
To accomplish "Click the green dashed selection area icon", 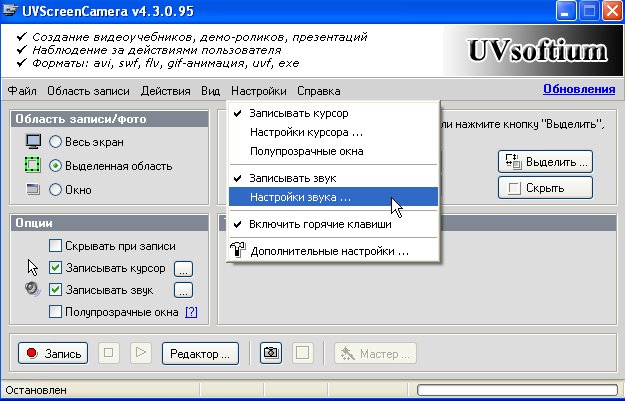I will pyautogui.click(x=33, y=165).
